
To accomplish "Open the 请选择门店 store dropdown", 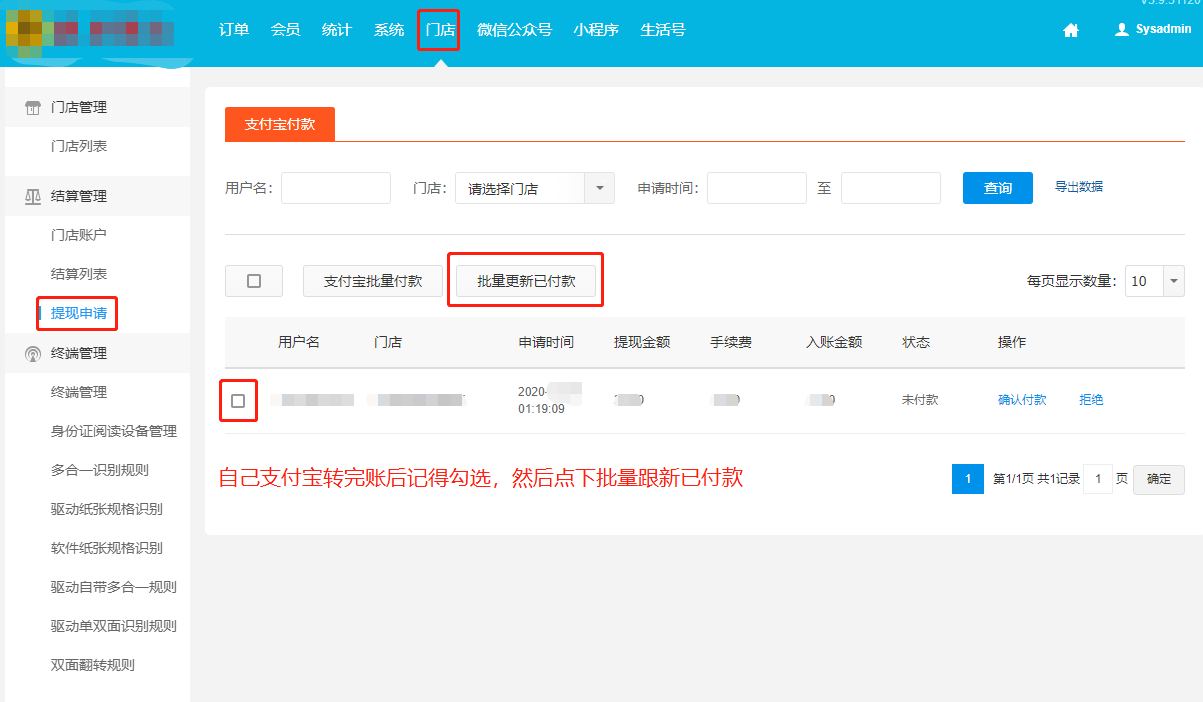I will [534, 188].
